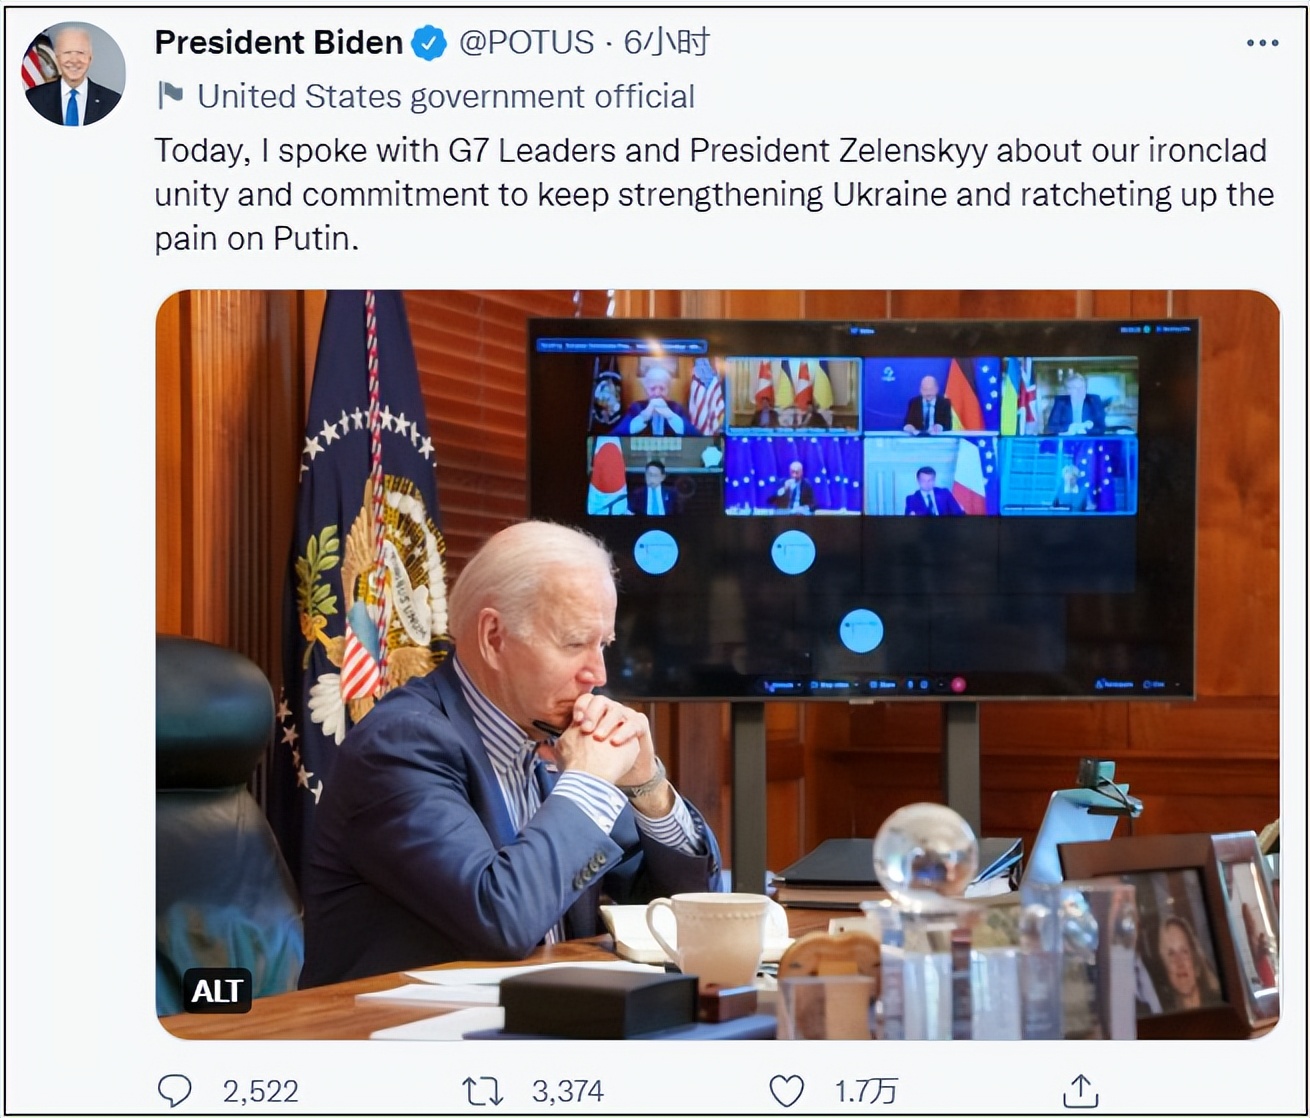This screenshot has height=1118, width=1310.
Task: Like the tweet with the heart icon
Action: pos(787,1089)
